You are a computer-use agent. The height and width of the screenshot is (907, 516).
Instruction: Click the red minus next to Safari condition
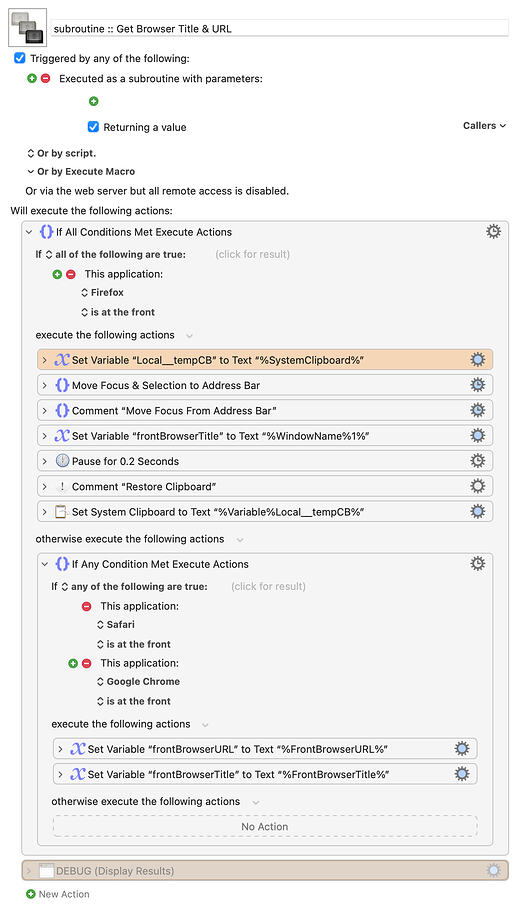pyautogui.click(x=86, y=606)
